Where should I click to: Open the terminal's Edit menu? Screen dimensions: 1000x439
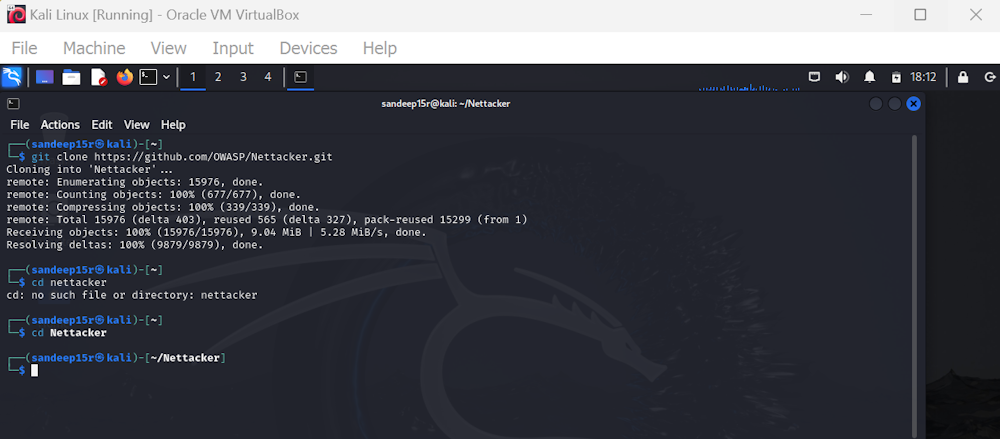[102, 125]
